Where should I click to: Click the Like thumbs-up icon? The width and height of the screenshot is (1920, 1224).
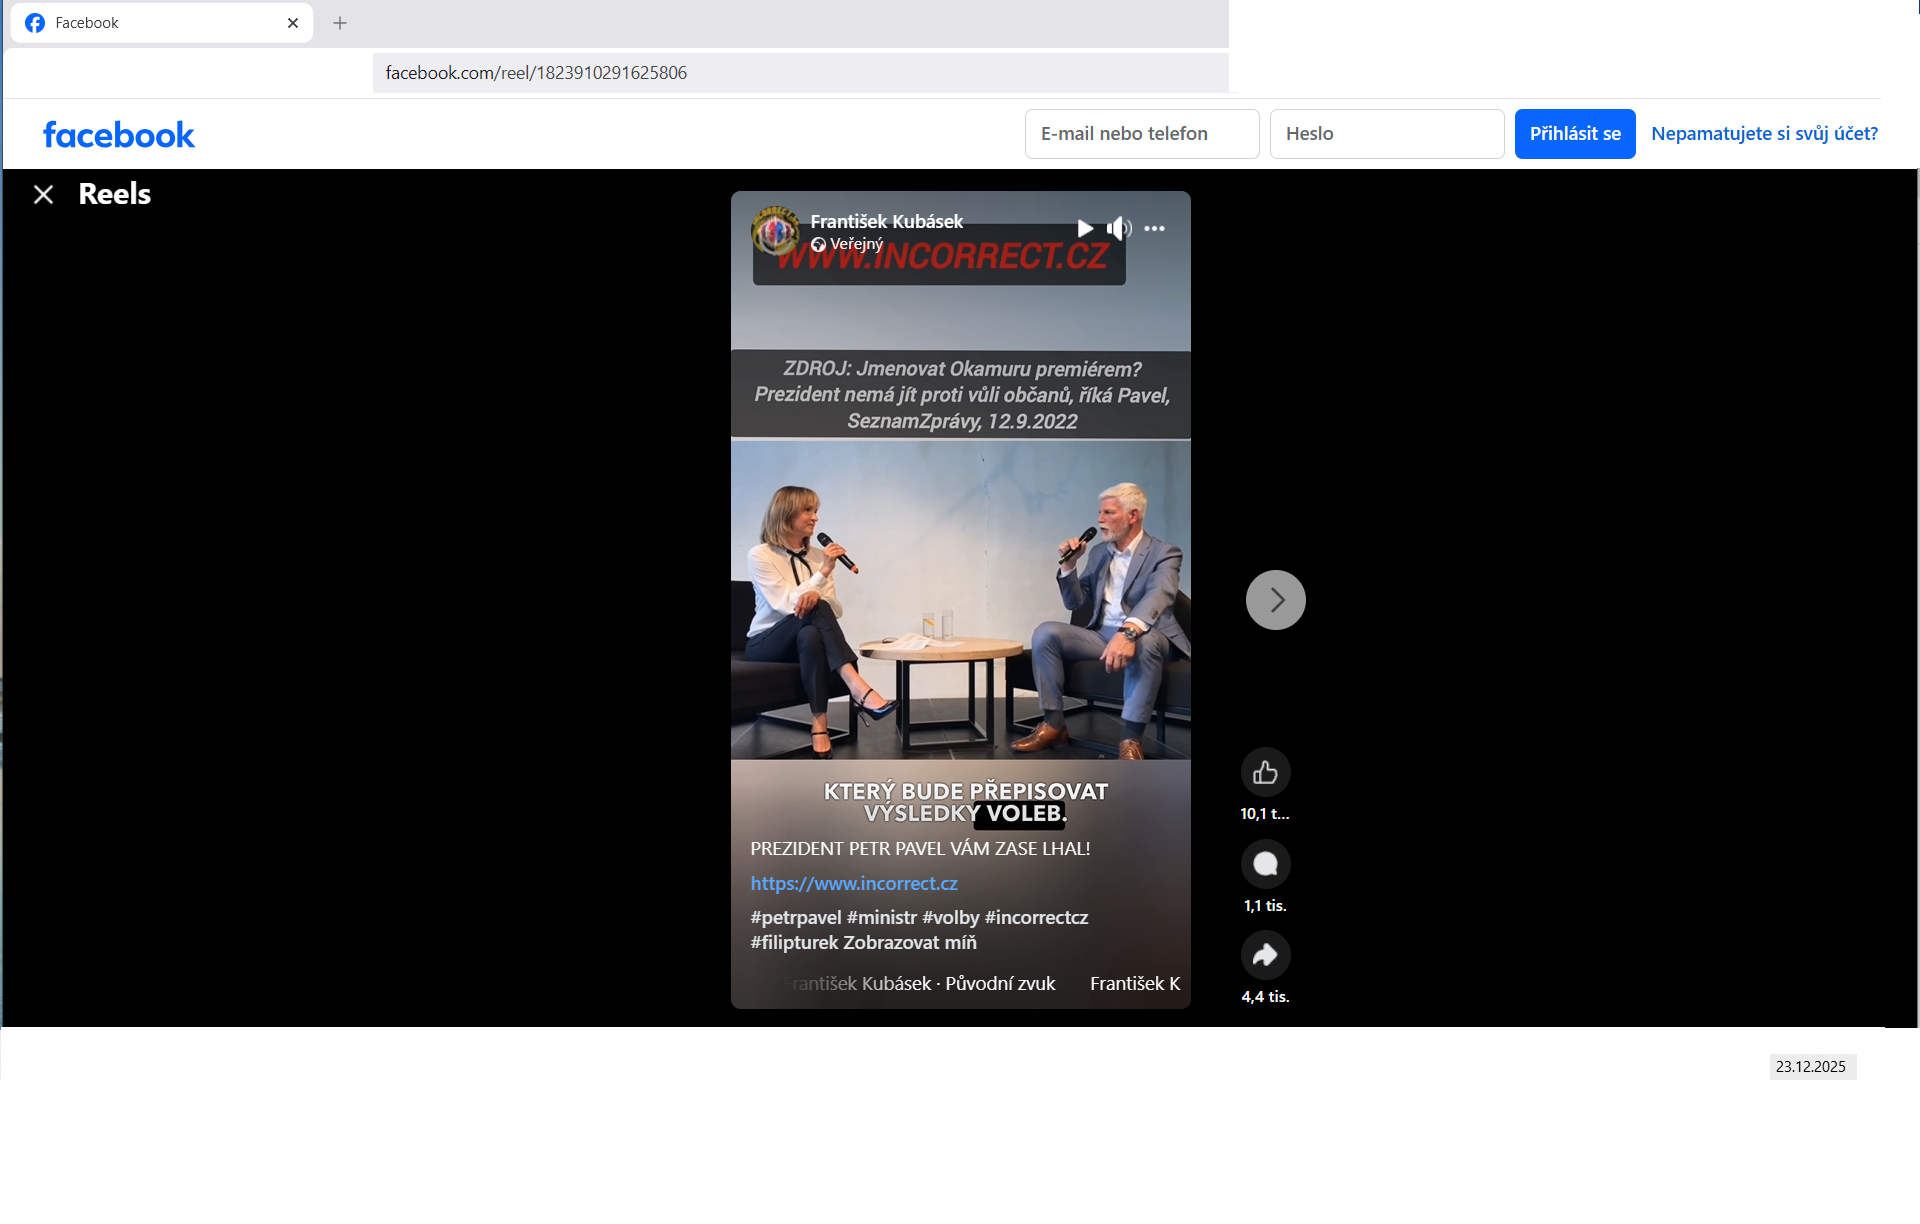point(1265,772)
